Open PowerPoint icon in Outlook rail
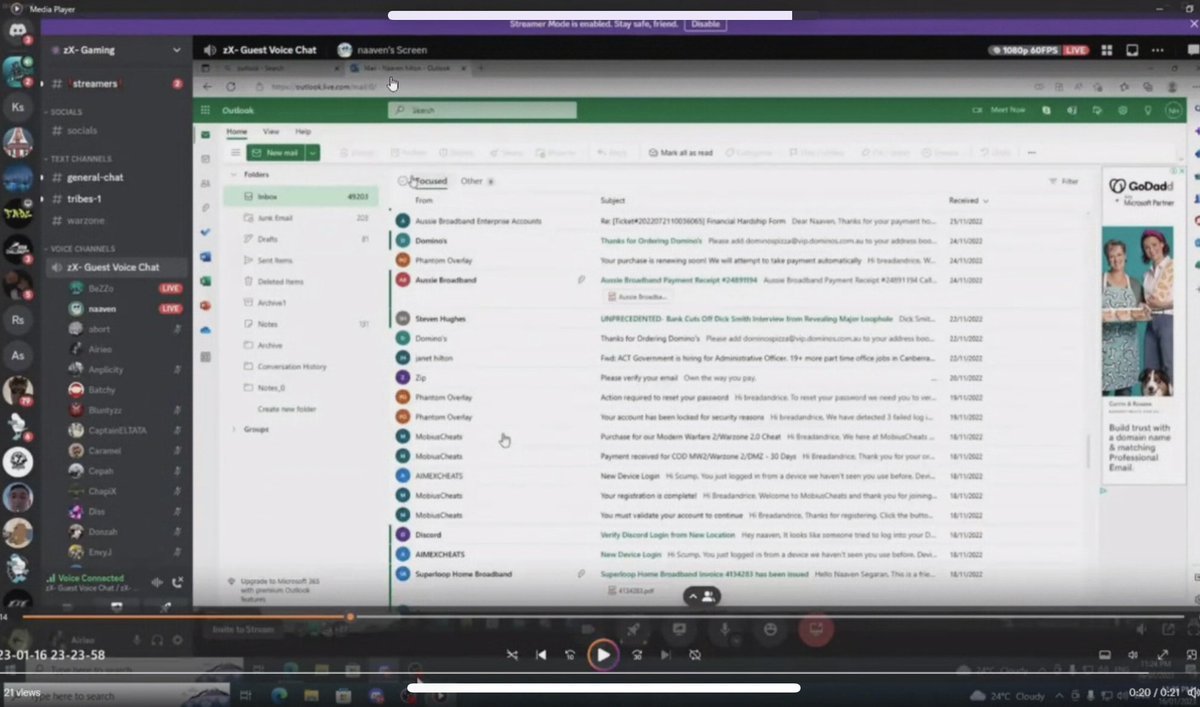Viewport: 1200px width, 707px height. 205,305
